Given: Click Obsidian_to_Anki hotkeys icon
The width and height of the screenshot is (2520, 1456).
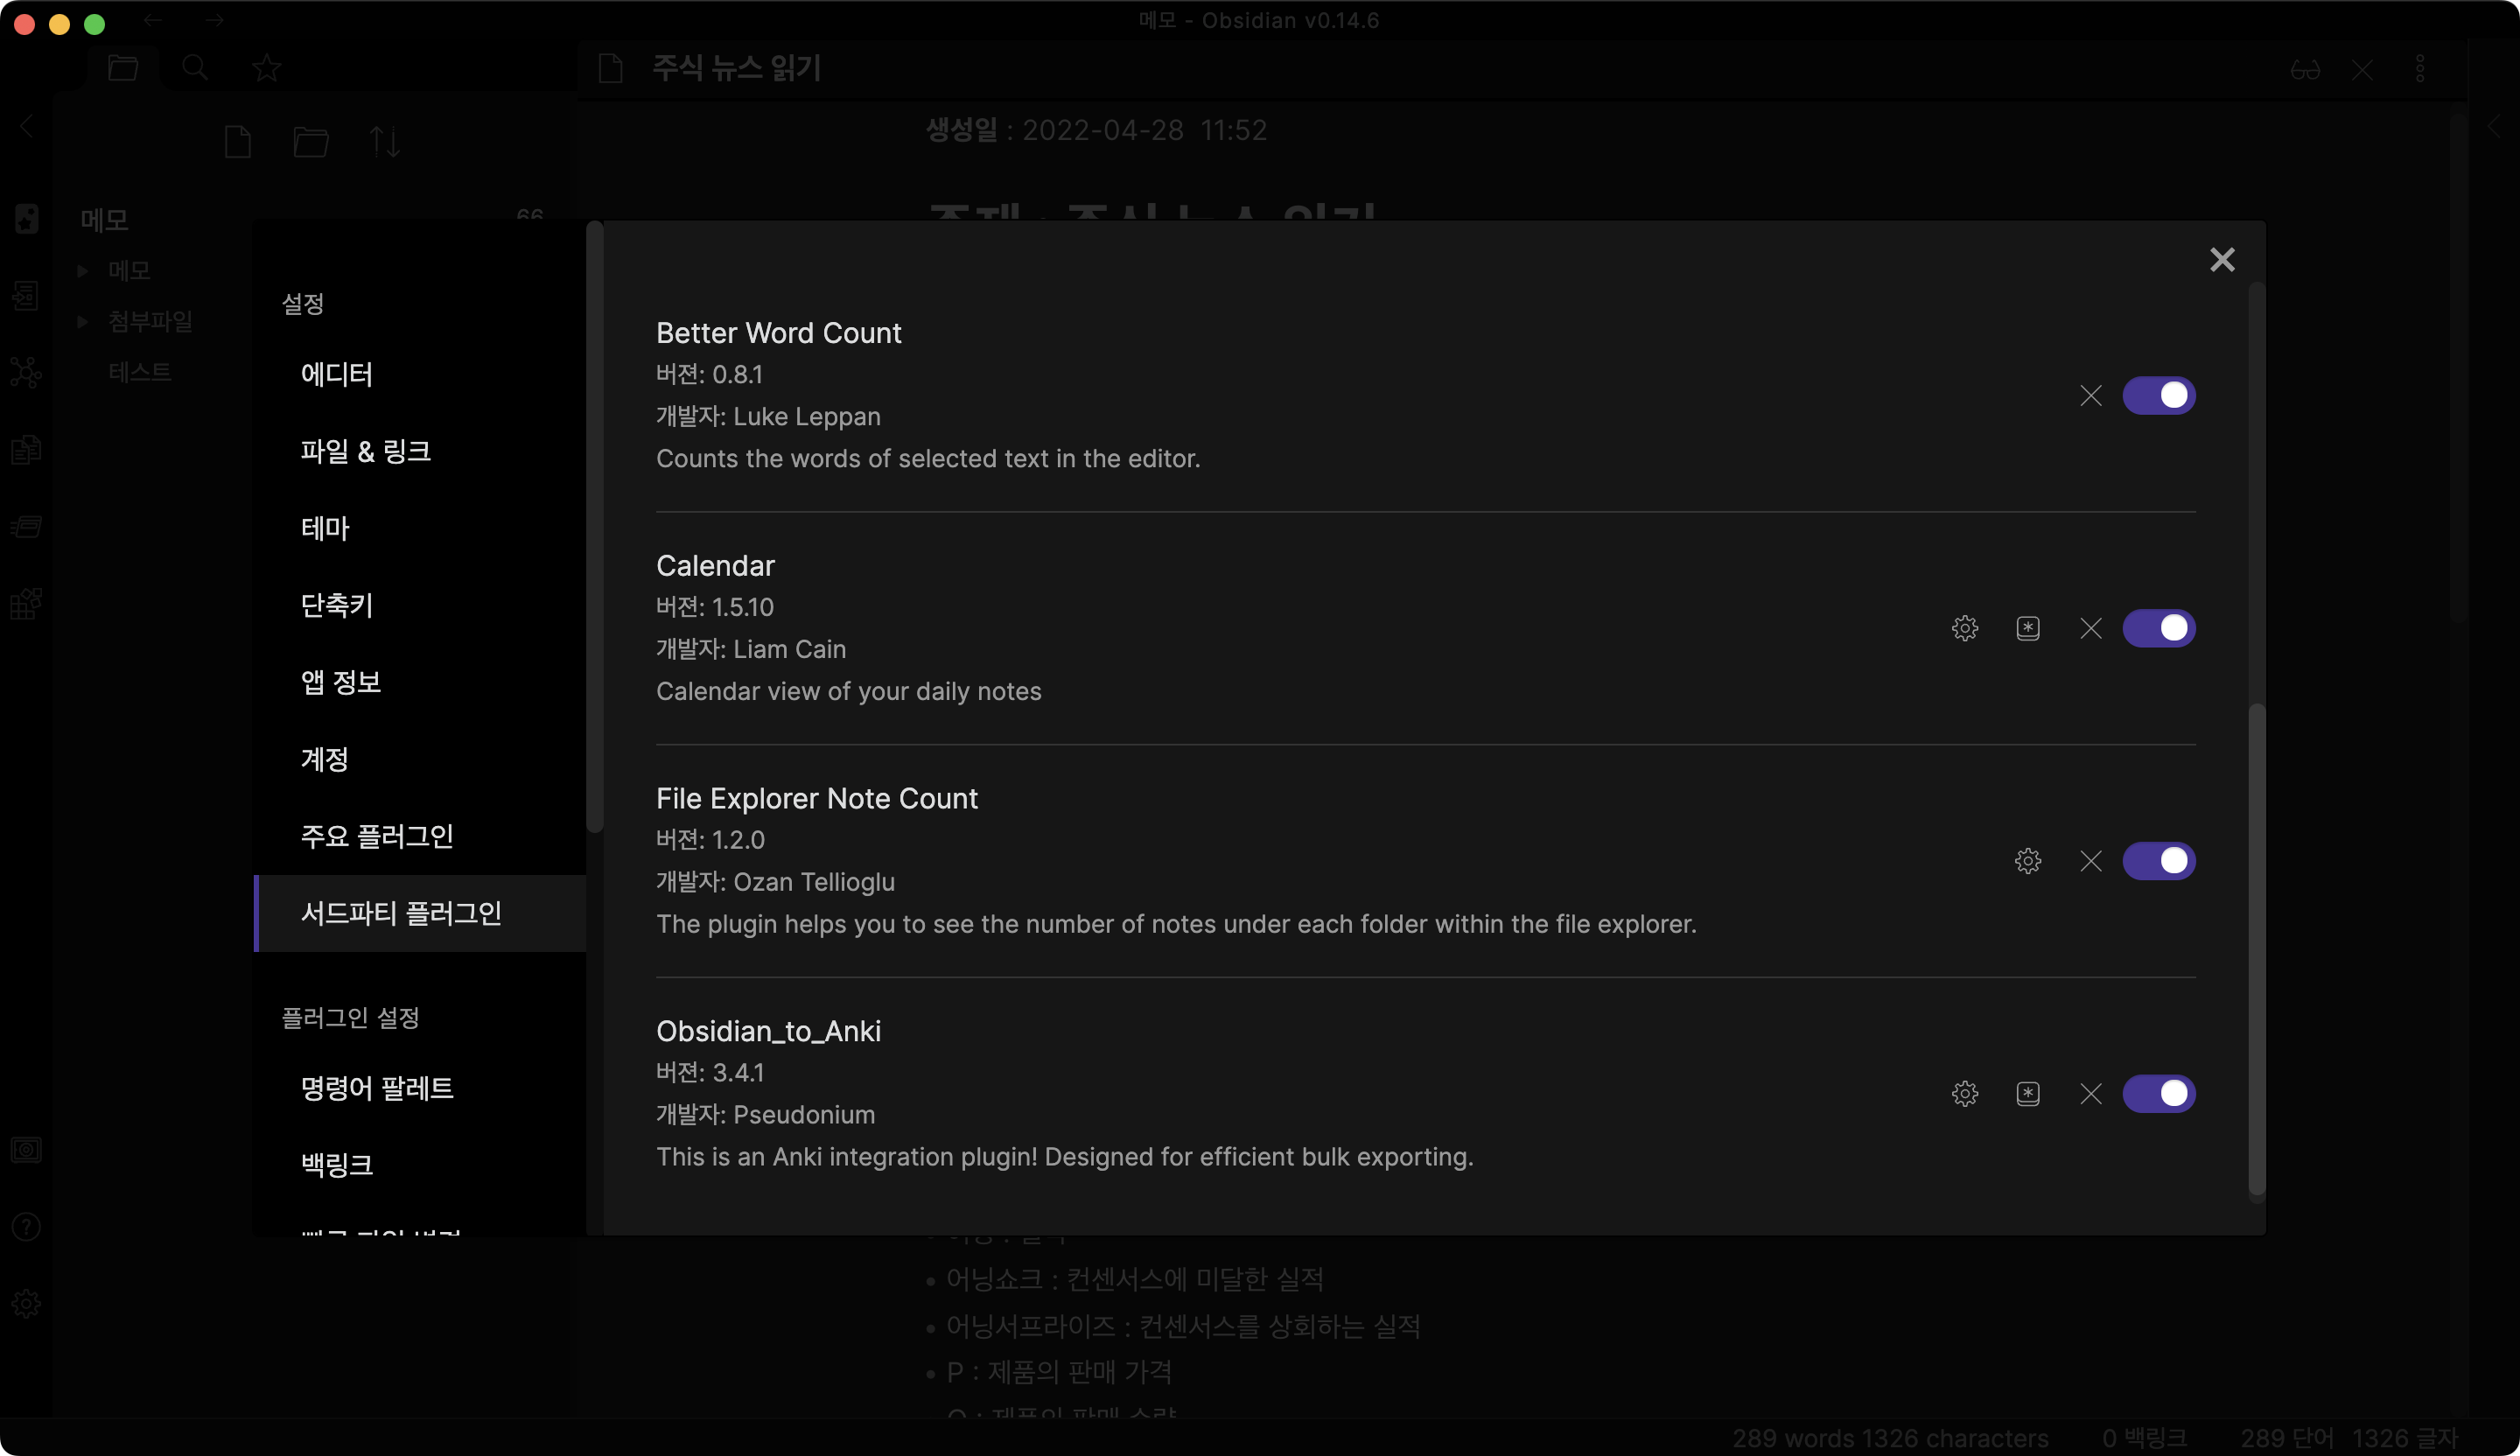Looking at the screenshot, I should pyautogui.click(x=2027, y=1093).
